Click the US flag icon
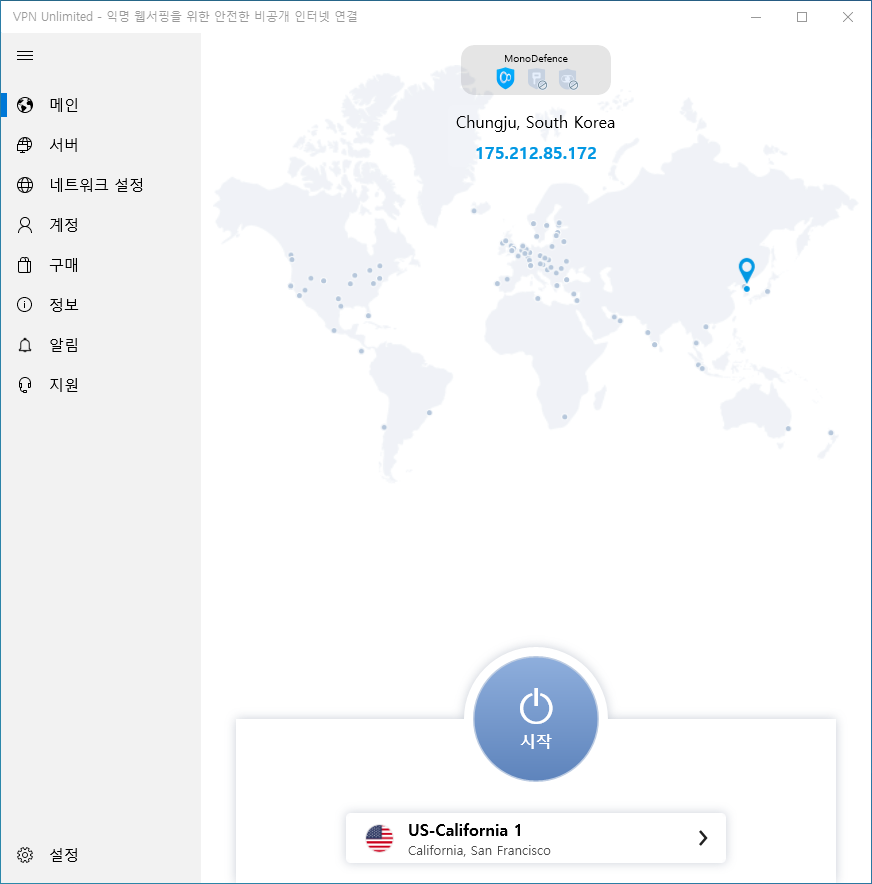Viewport: 872px width, 884px height. 379,838
